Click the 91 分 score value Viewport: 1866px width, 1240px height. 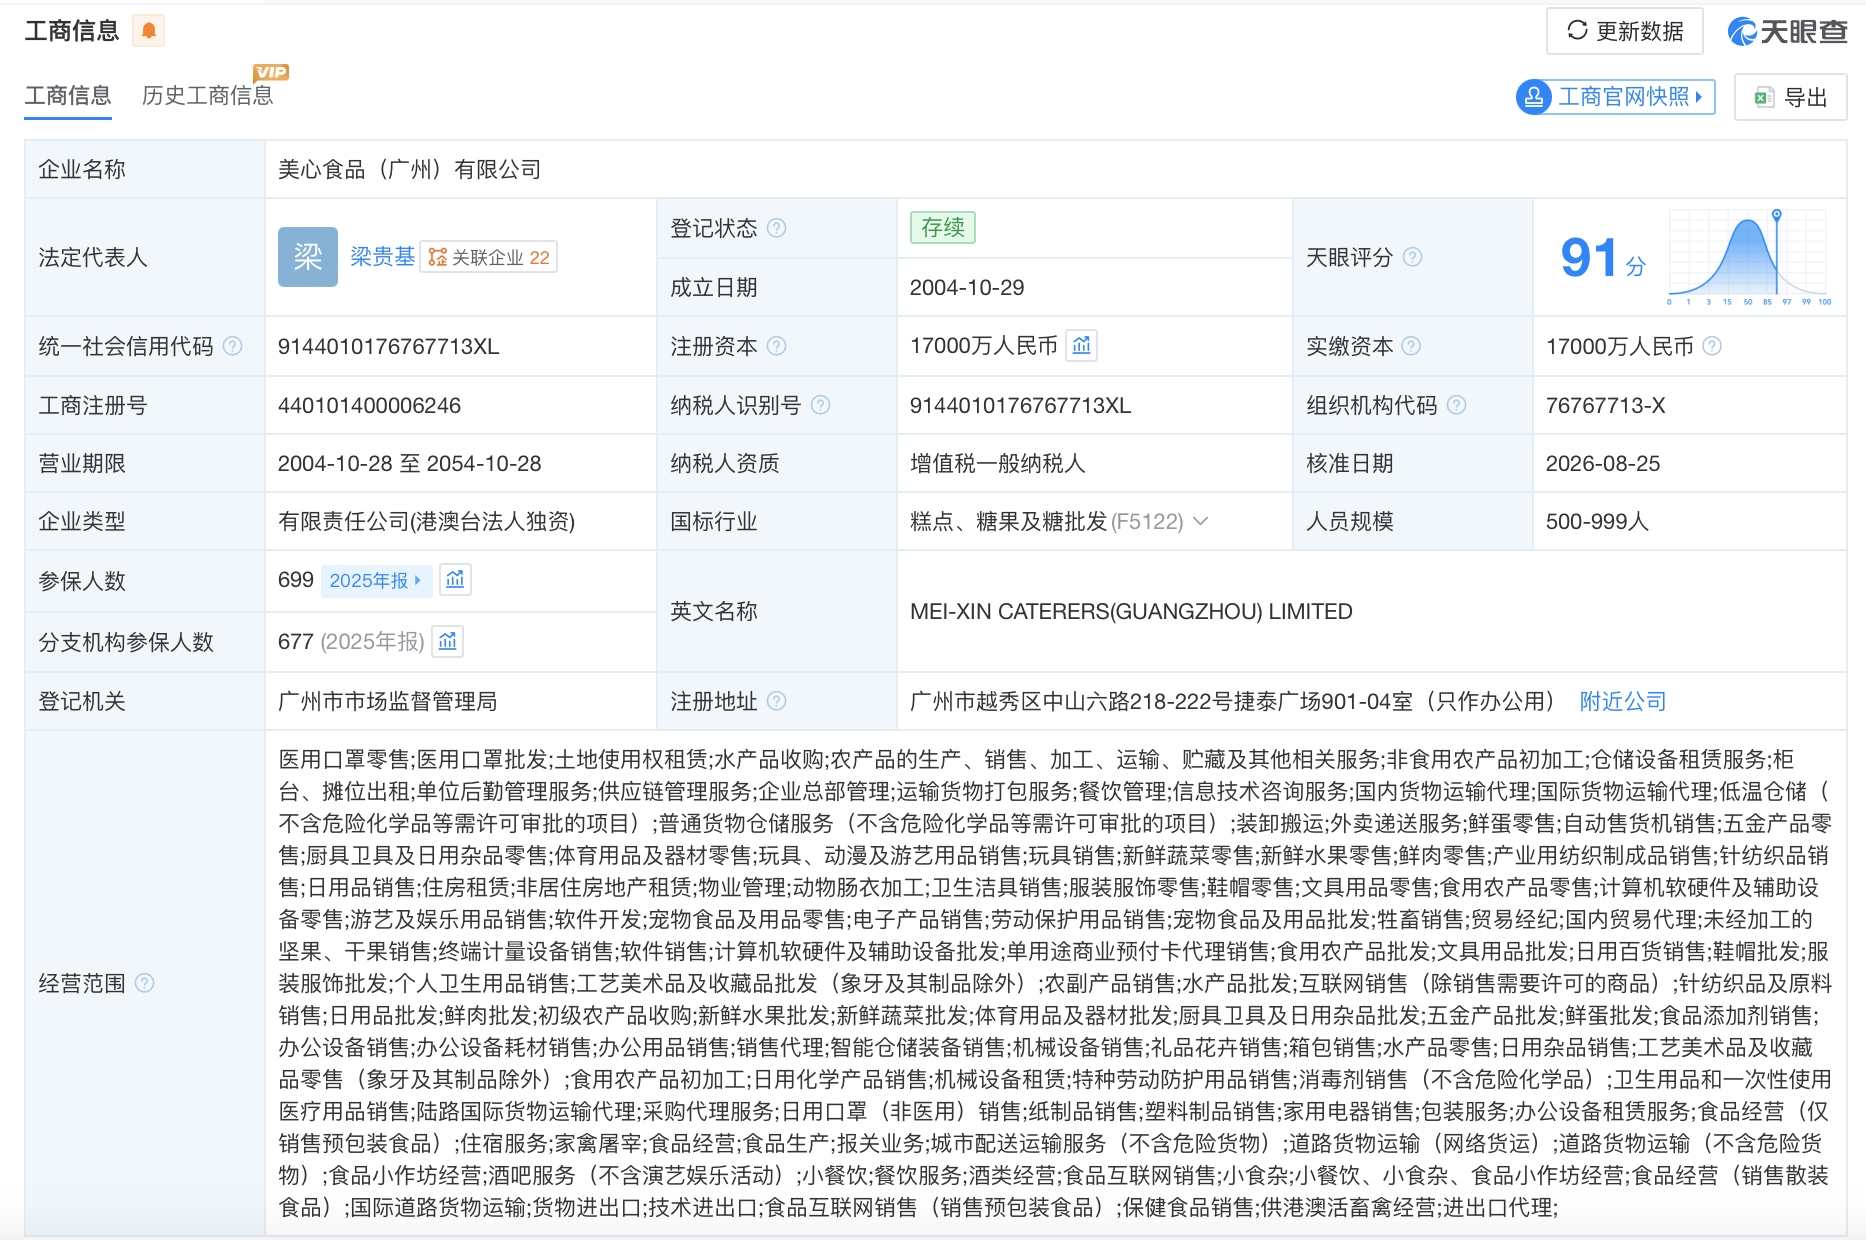[1603, 258]
